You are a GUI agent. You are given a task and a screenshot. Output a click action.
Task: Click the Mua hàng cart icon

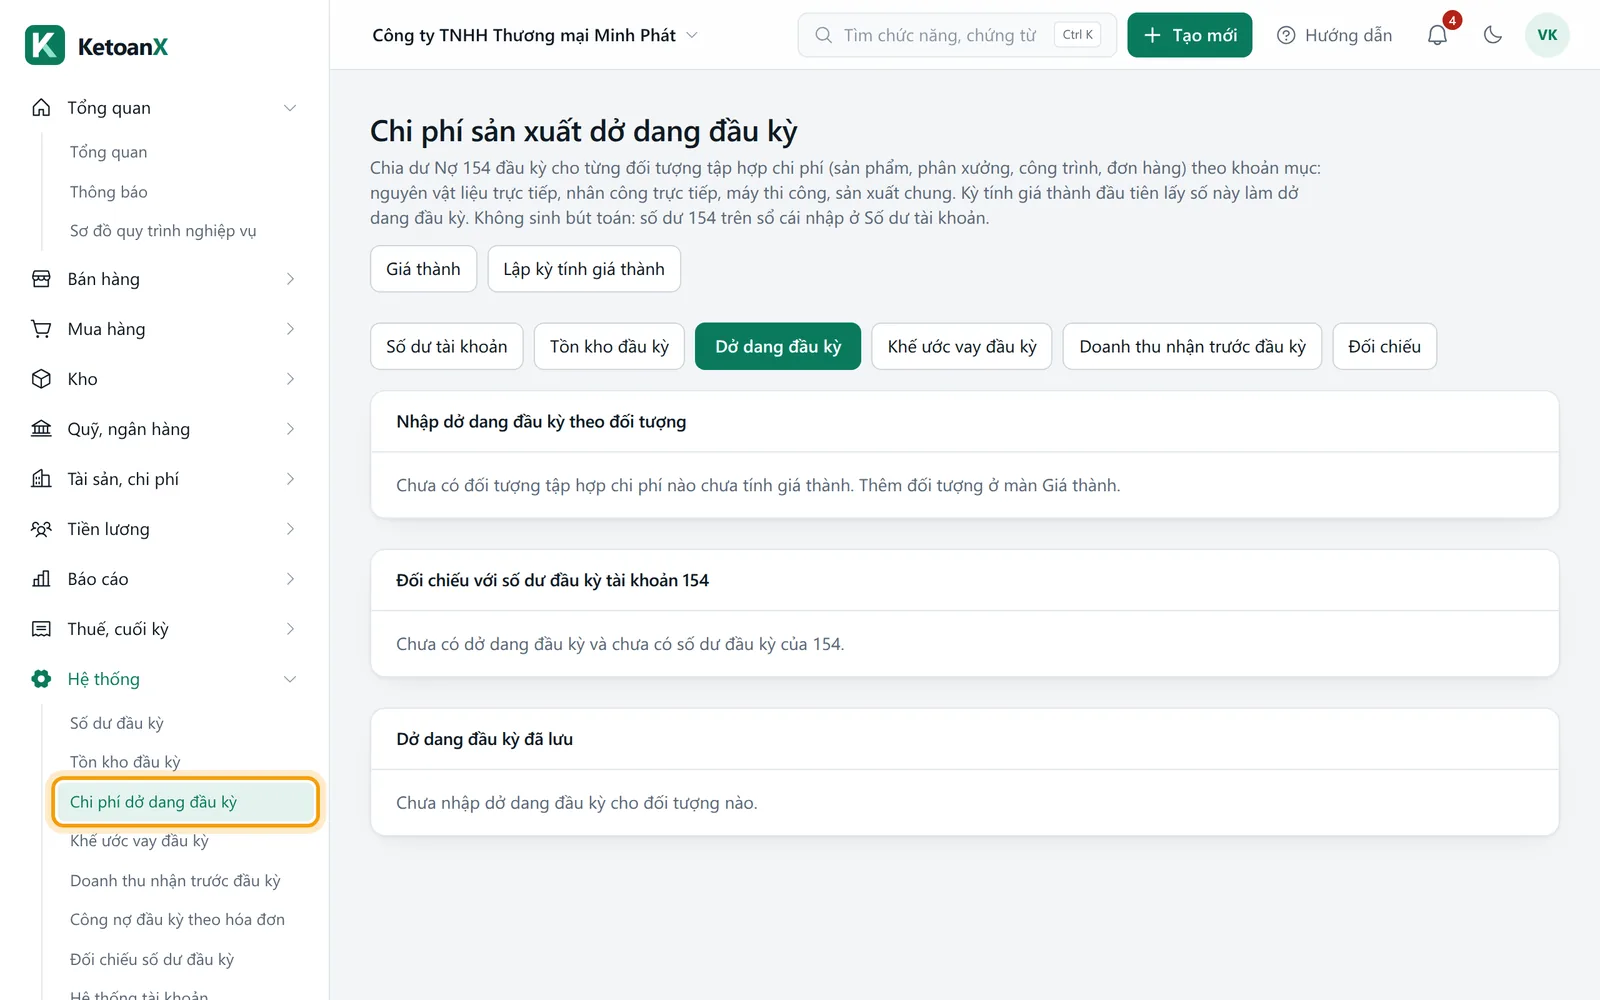pos(41,329)
